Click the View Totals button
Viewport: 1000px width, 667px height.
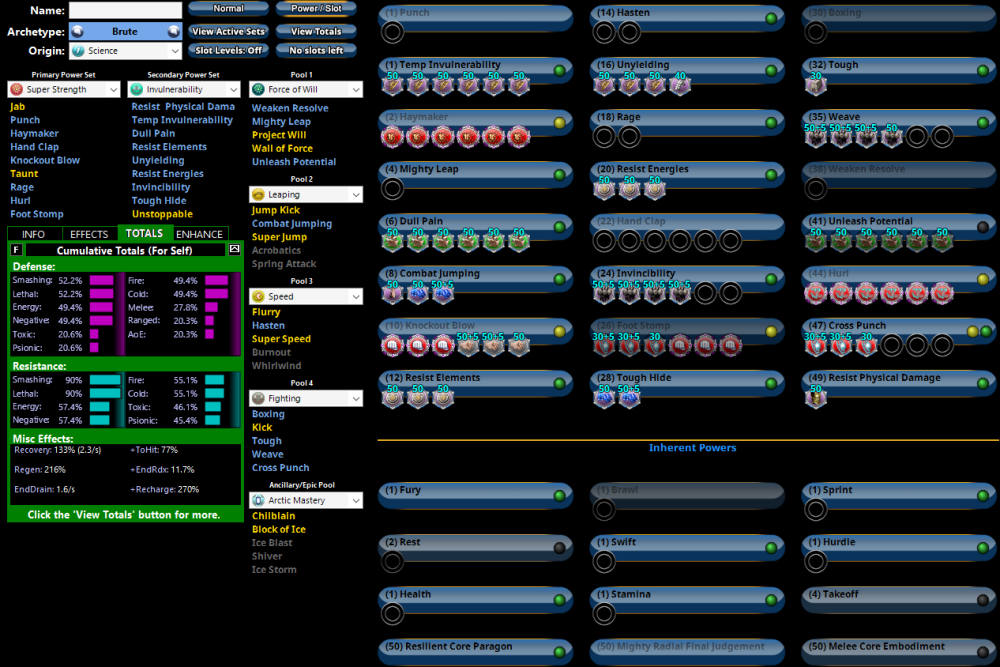click(316, 31)
